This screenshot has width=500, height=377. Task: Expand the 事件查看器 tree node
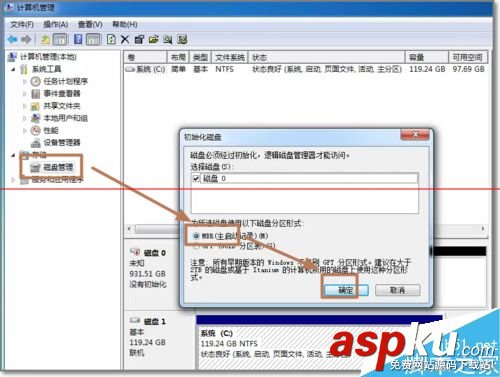tap(25, 94)
